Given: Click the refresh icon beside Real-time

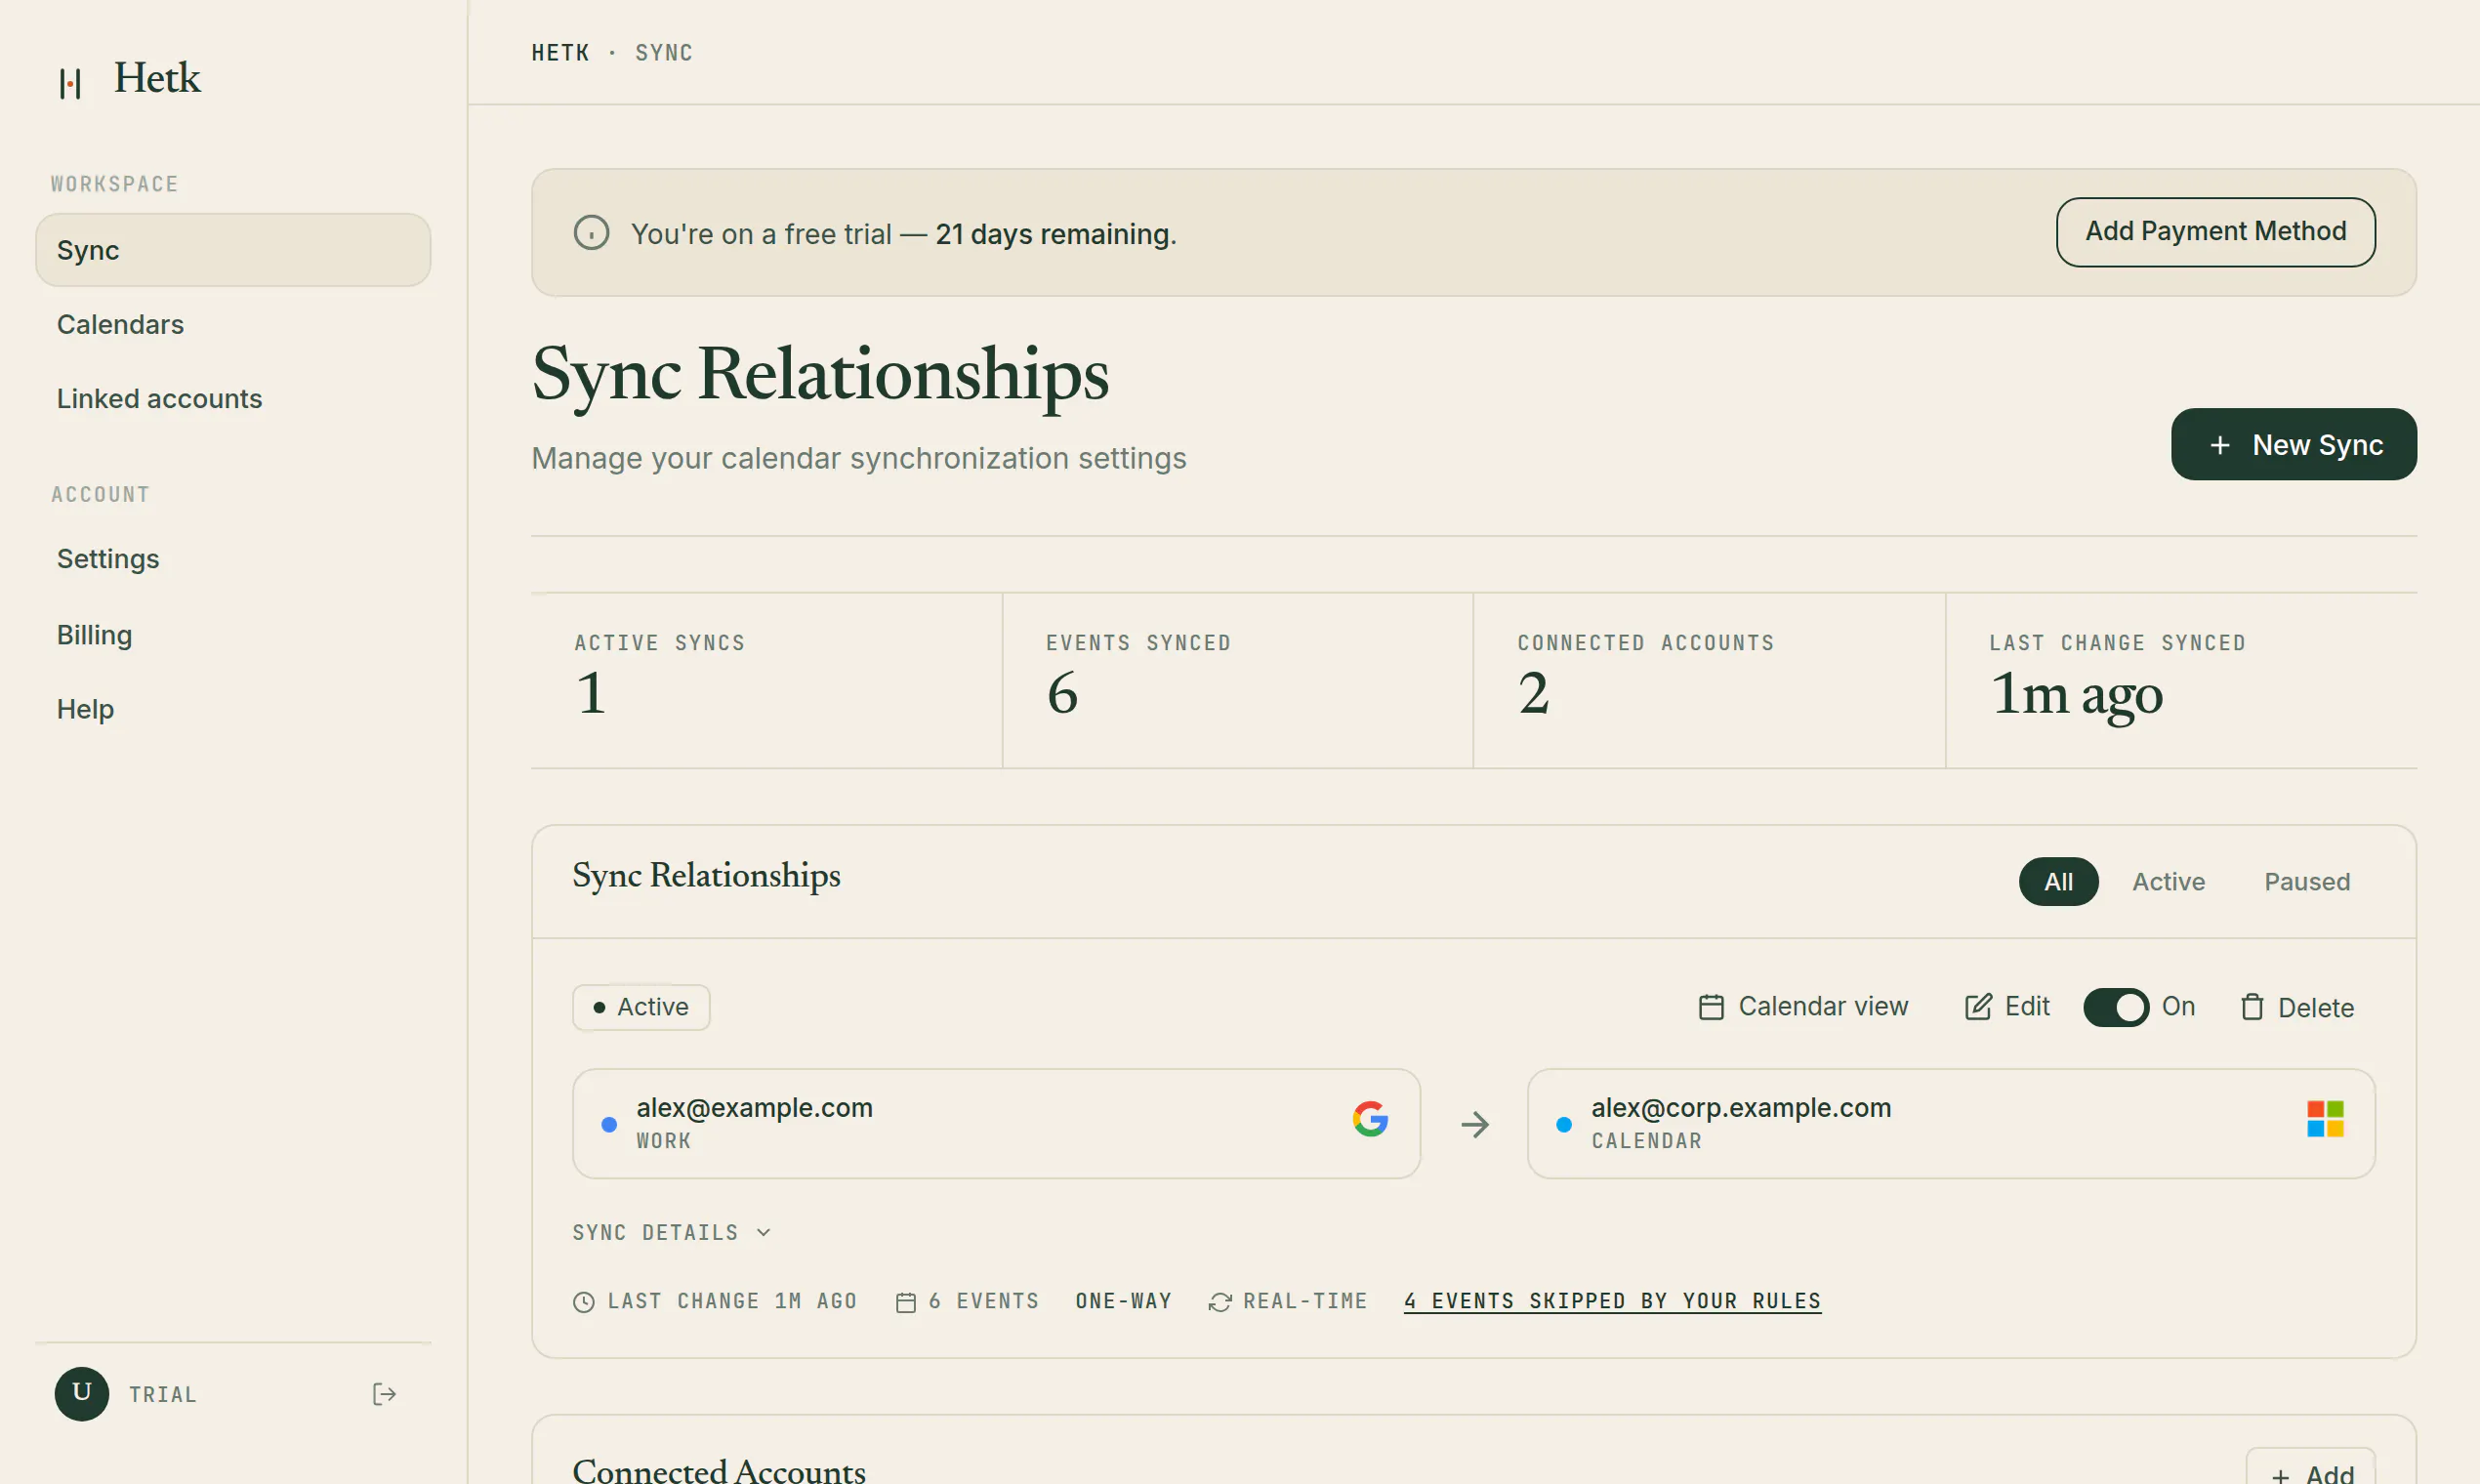Looking at the screenshot, I should (1220, 1302).
